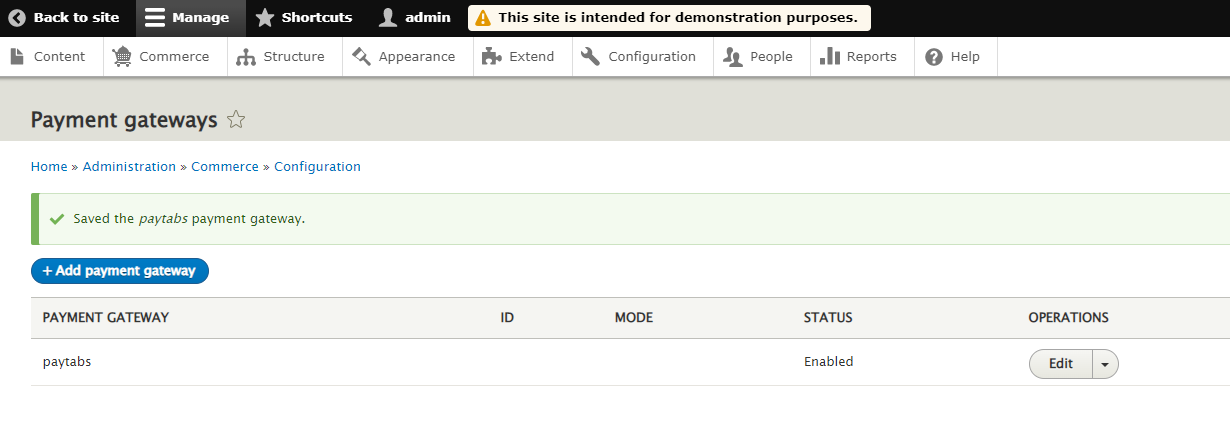
Task: Click the demonstration purposes warning notice
Action: [x=669, y=18]
